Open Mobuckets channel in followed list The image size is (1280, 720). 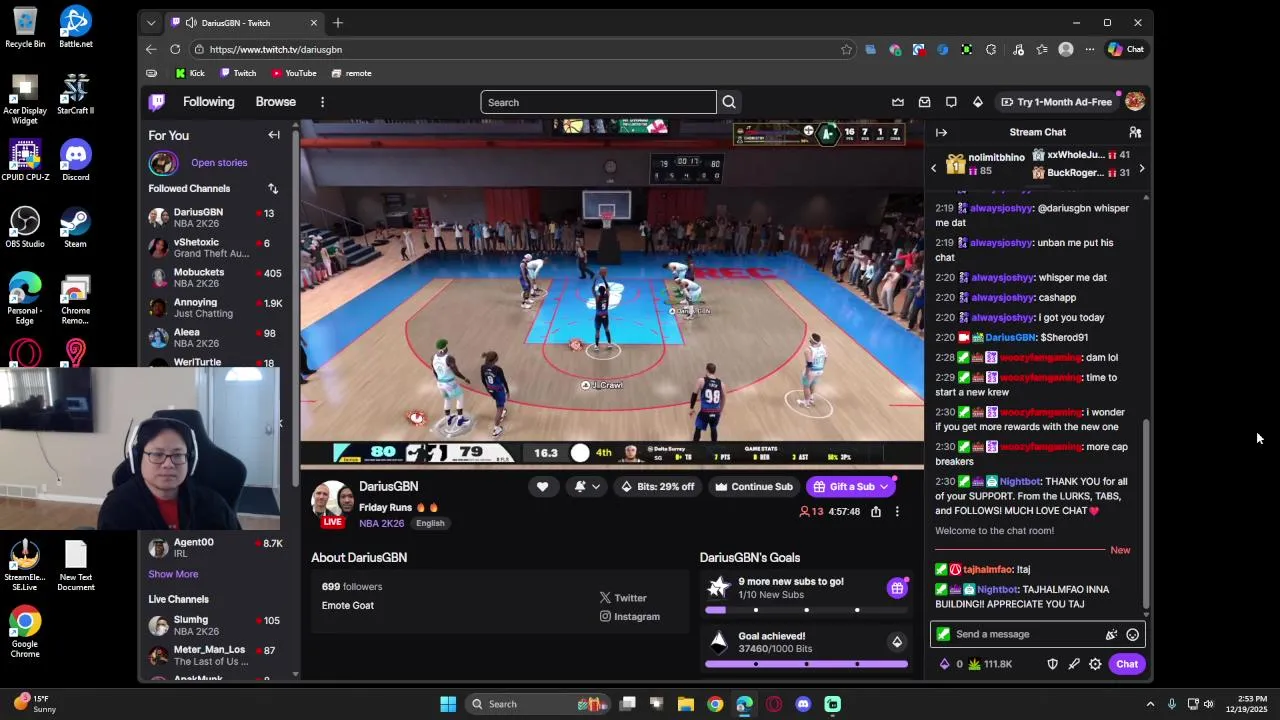click(216, 278)
